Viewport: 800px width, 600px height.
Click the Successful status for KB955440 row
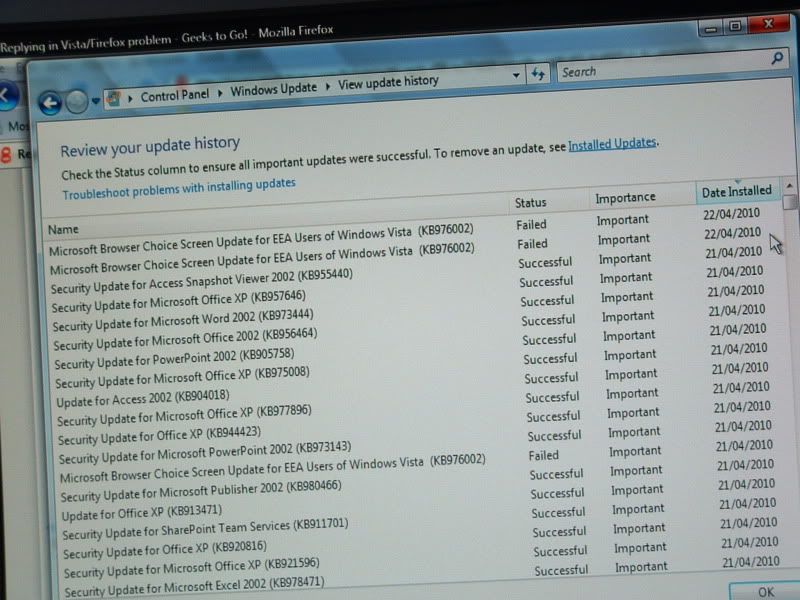click(x=545, y=263)
